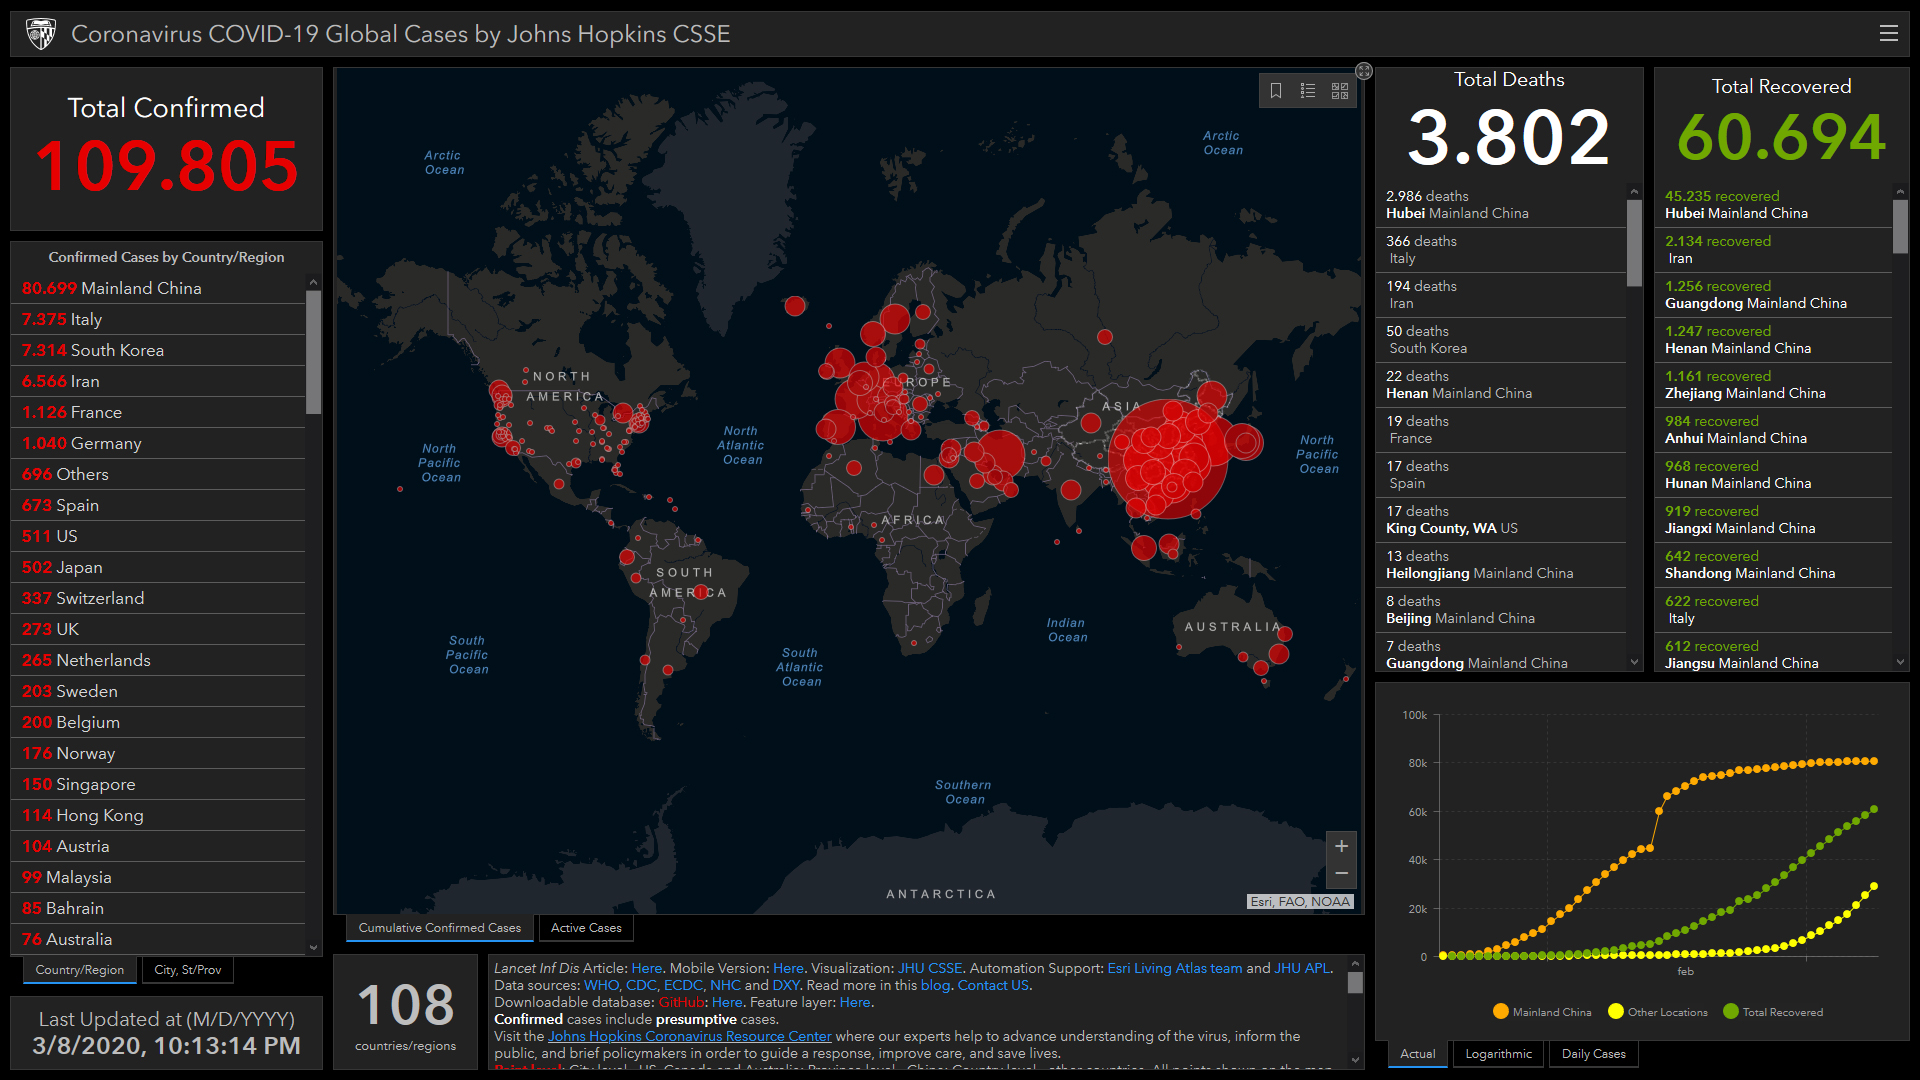Select 366 deaths Italy entry
The width and height of the screenshot is (1920, 1080).
point(1501,250)
